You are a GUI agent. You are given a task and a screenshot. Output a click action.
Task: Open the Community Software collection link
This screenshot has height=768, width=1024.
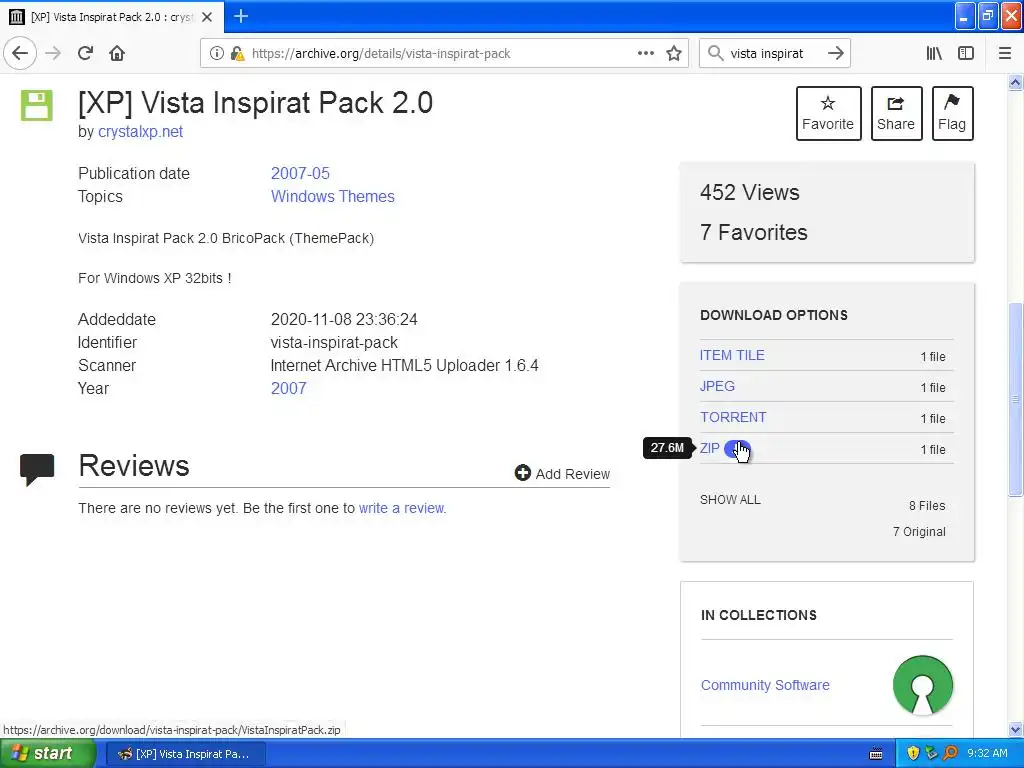point(765,685)
